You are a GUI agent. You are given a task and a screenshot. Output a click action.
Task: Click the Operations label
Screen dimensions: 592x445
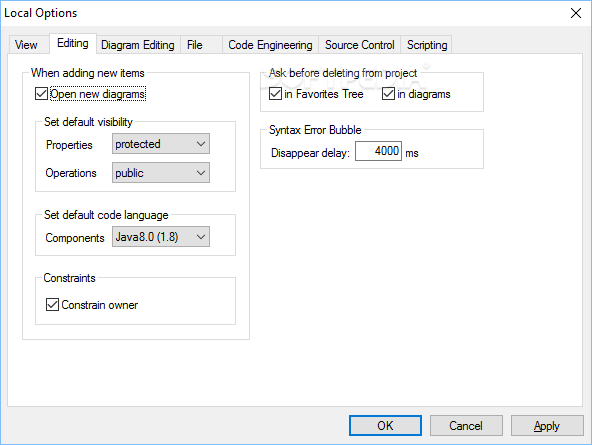pos(71,173)
